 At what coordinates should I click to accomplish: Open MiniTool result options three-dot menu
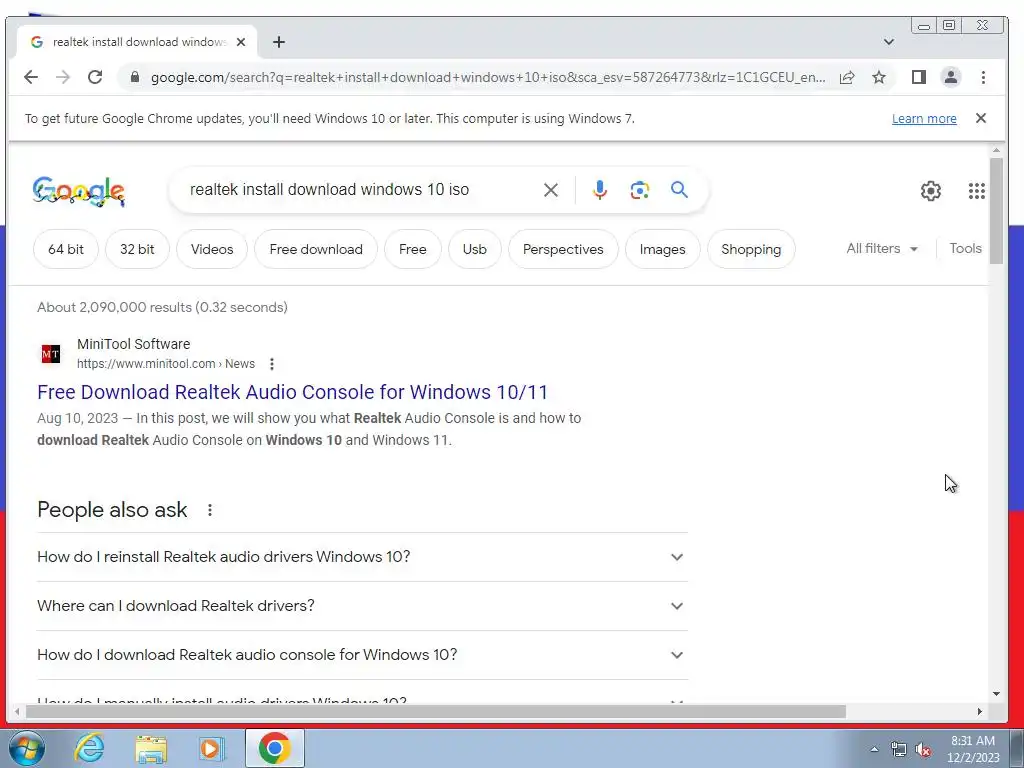pyautogui.click(x=272, y=364)
